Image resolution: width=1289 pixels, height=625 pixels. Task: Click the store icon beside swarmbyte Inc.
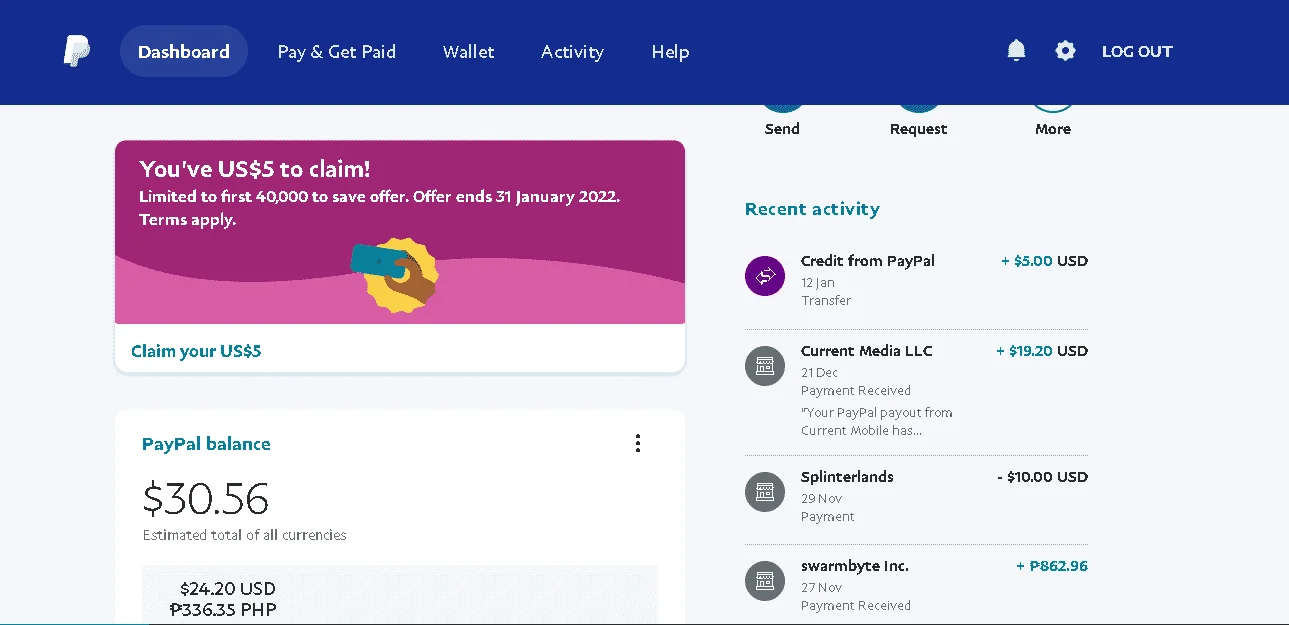pyautogui.click(x=765, y=580)
